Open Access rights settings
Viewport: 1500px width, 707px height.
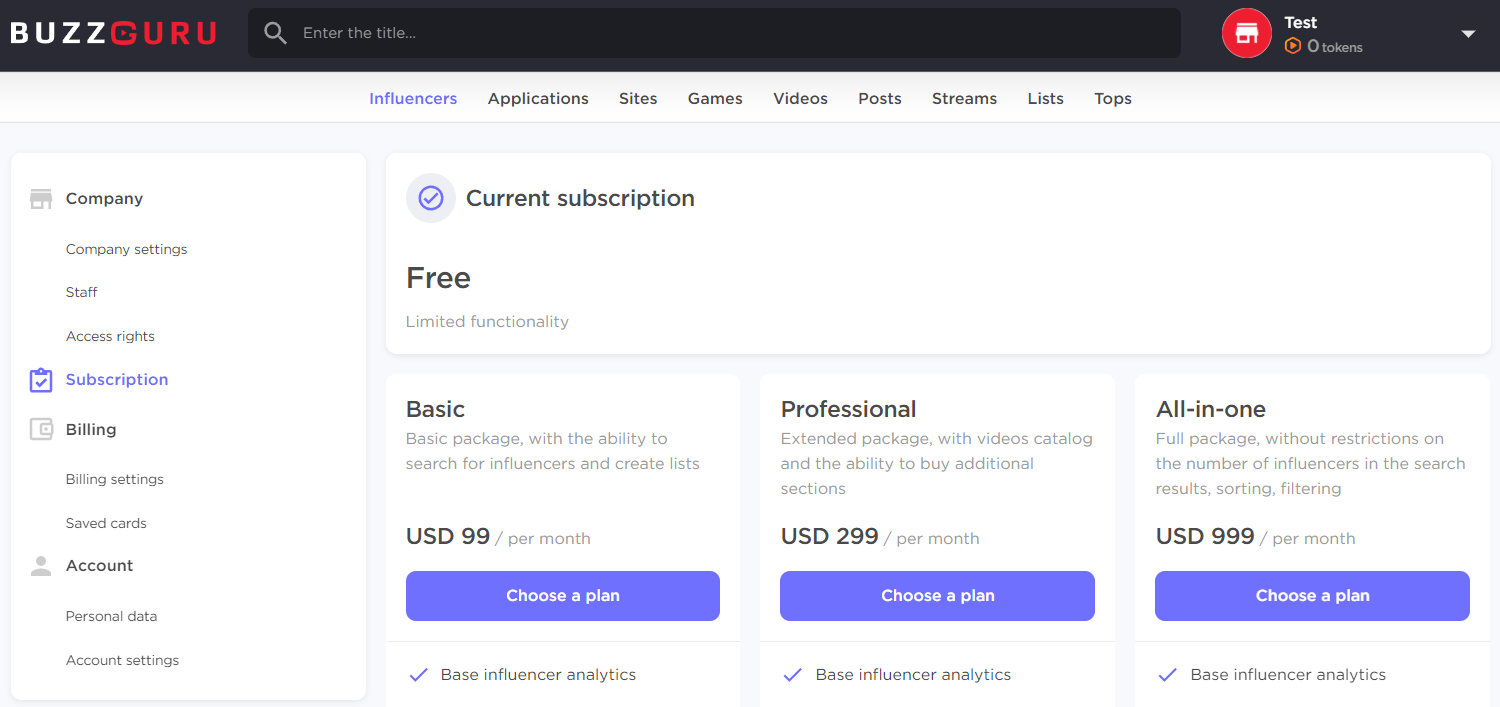(x=110, y=336)
